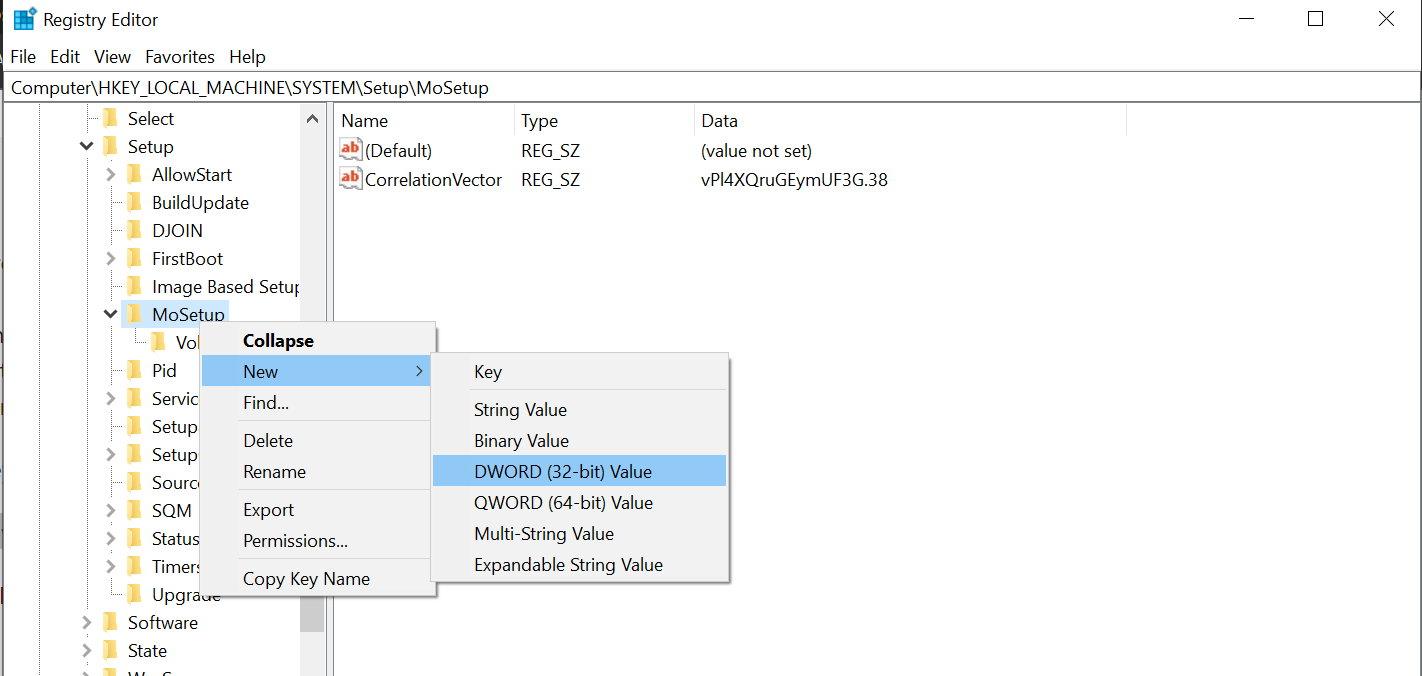
Task: Collapse the Setup tree node arrow
Action: [x=87, y=147]
